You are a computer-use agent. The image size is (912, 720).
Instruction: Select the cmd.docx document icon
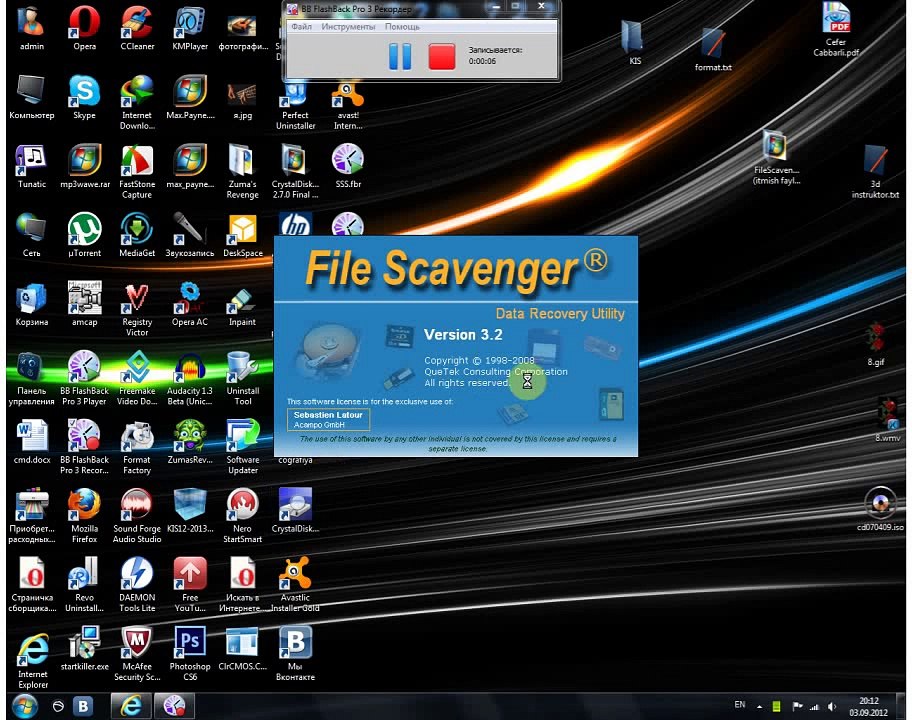31,441
